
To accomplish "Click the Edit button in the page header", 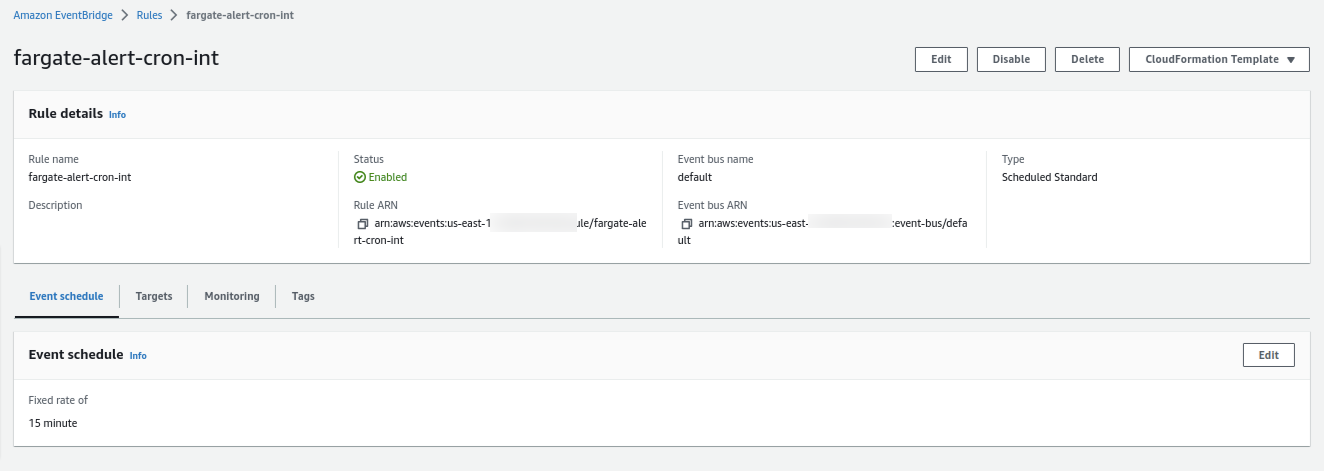I will tap(940, 59).
